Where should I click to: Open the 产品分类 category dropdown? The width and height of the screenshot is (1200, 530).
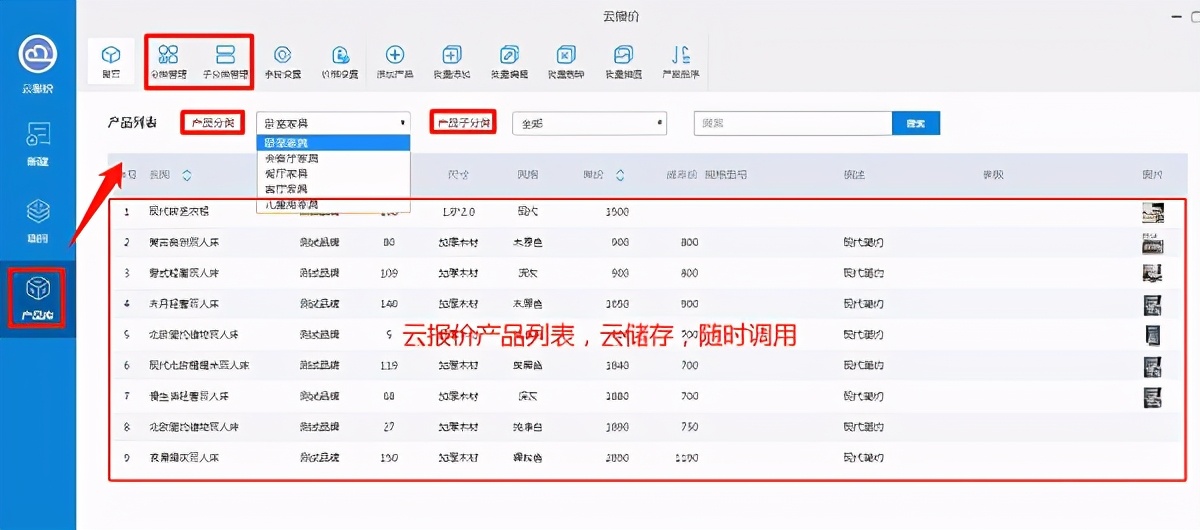tap(333, 123)
